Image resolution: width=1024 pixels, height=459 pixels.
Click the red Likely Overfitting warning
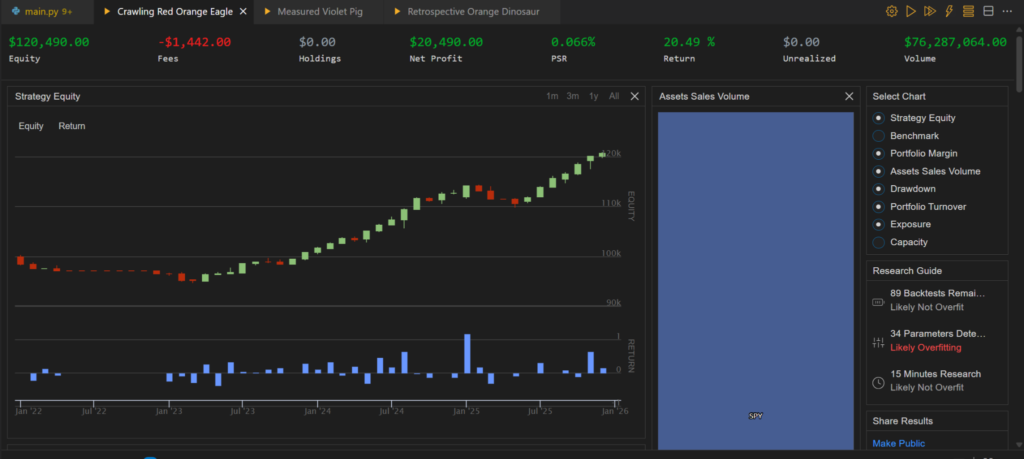pos(925,347)
